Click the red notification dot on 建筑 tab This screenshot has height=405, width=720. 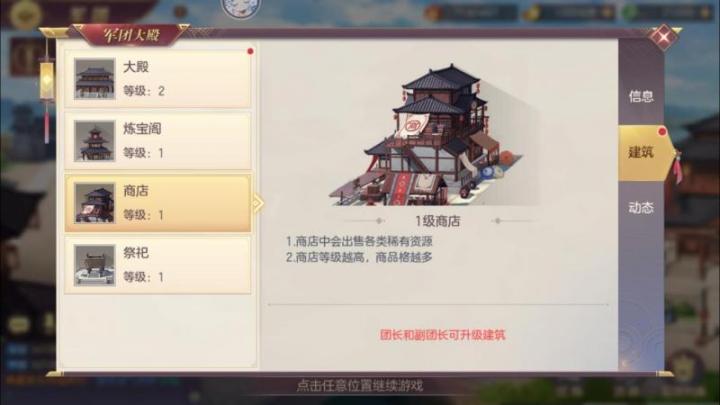(662, 132)
